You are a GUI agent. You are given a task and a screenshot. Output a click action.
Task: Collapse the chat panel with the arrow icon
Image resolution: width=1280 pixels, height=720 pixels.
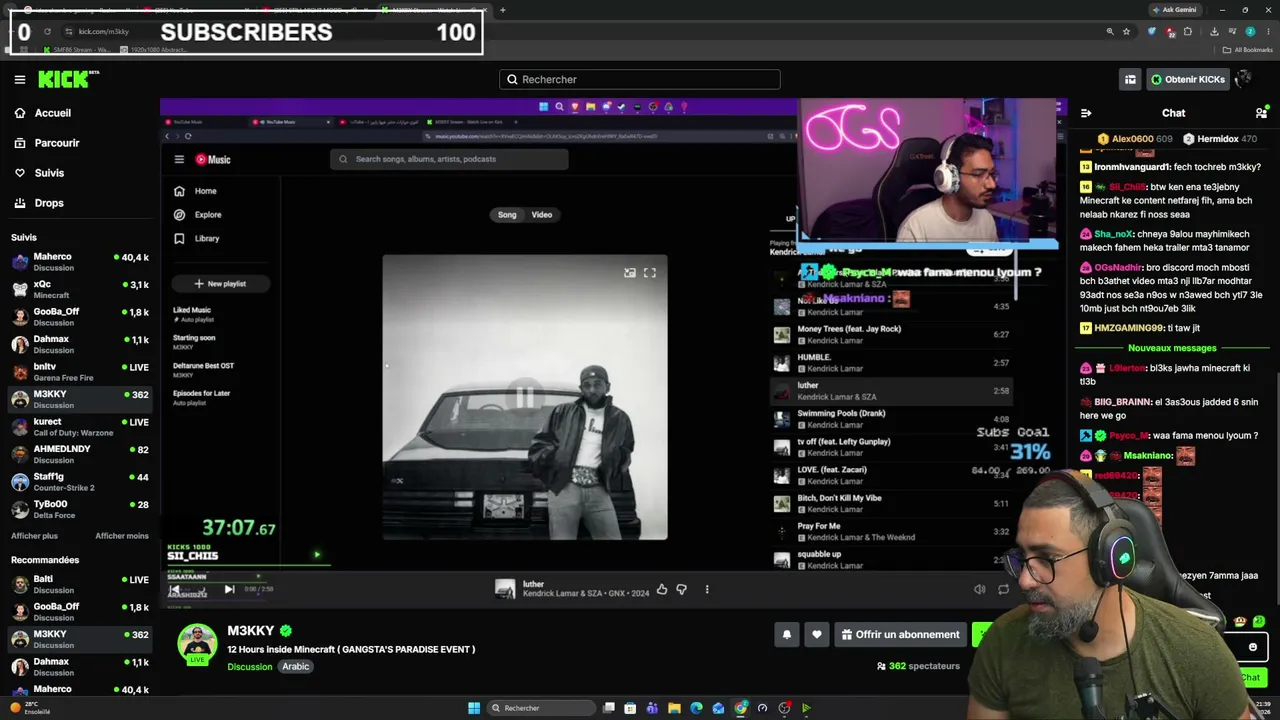pyautogui.click(x=1086, y=113)
